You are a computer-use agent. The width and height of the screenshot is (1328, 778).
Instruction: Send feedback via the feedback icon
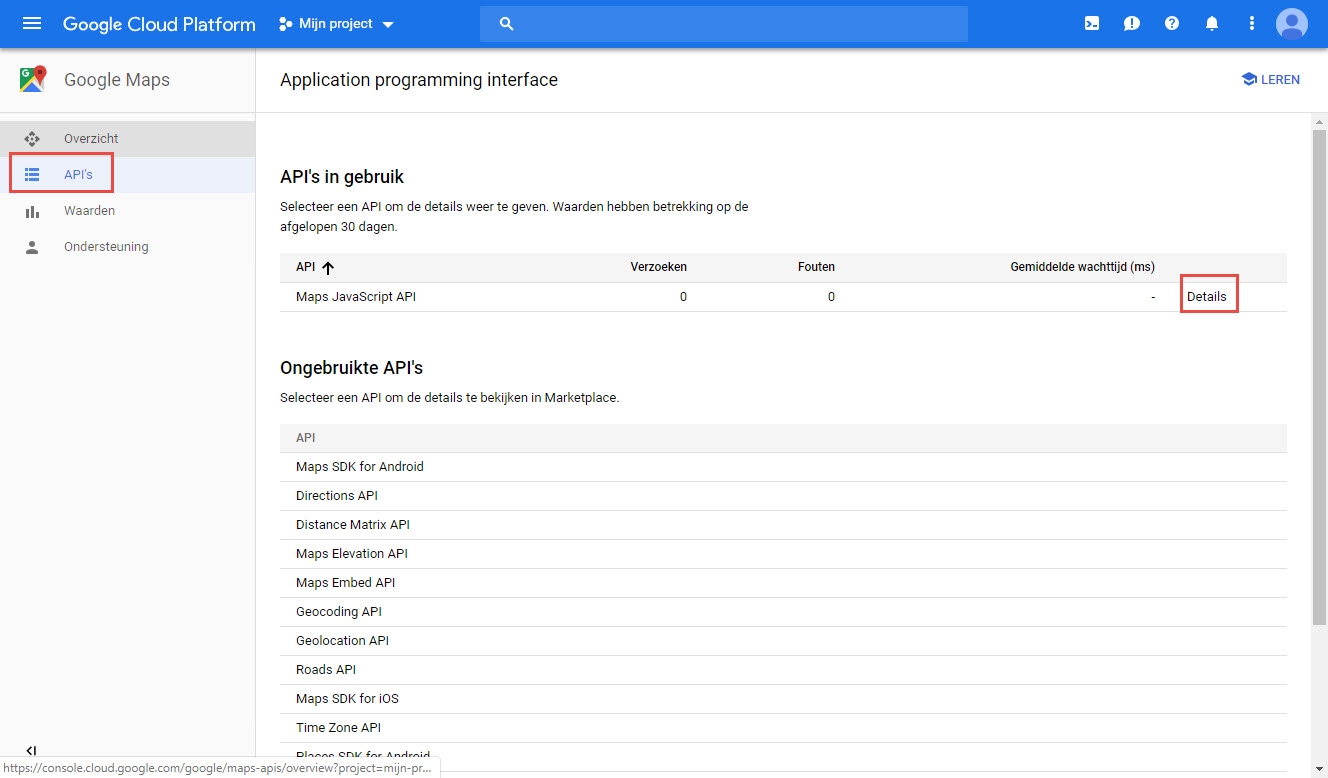click(1131, 22)
